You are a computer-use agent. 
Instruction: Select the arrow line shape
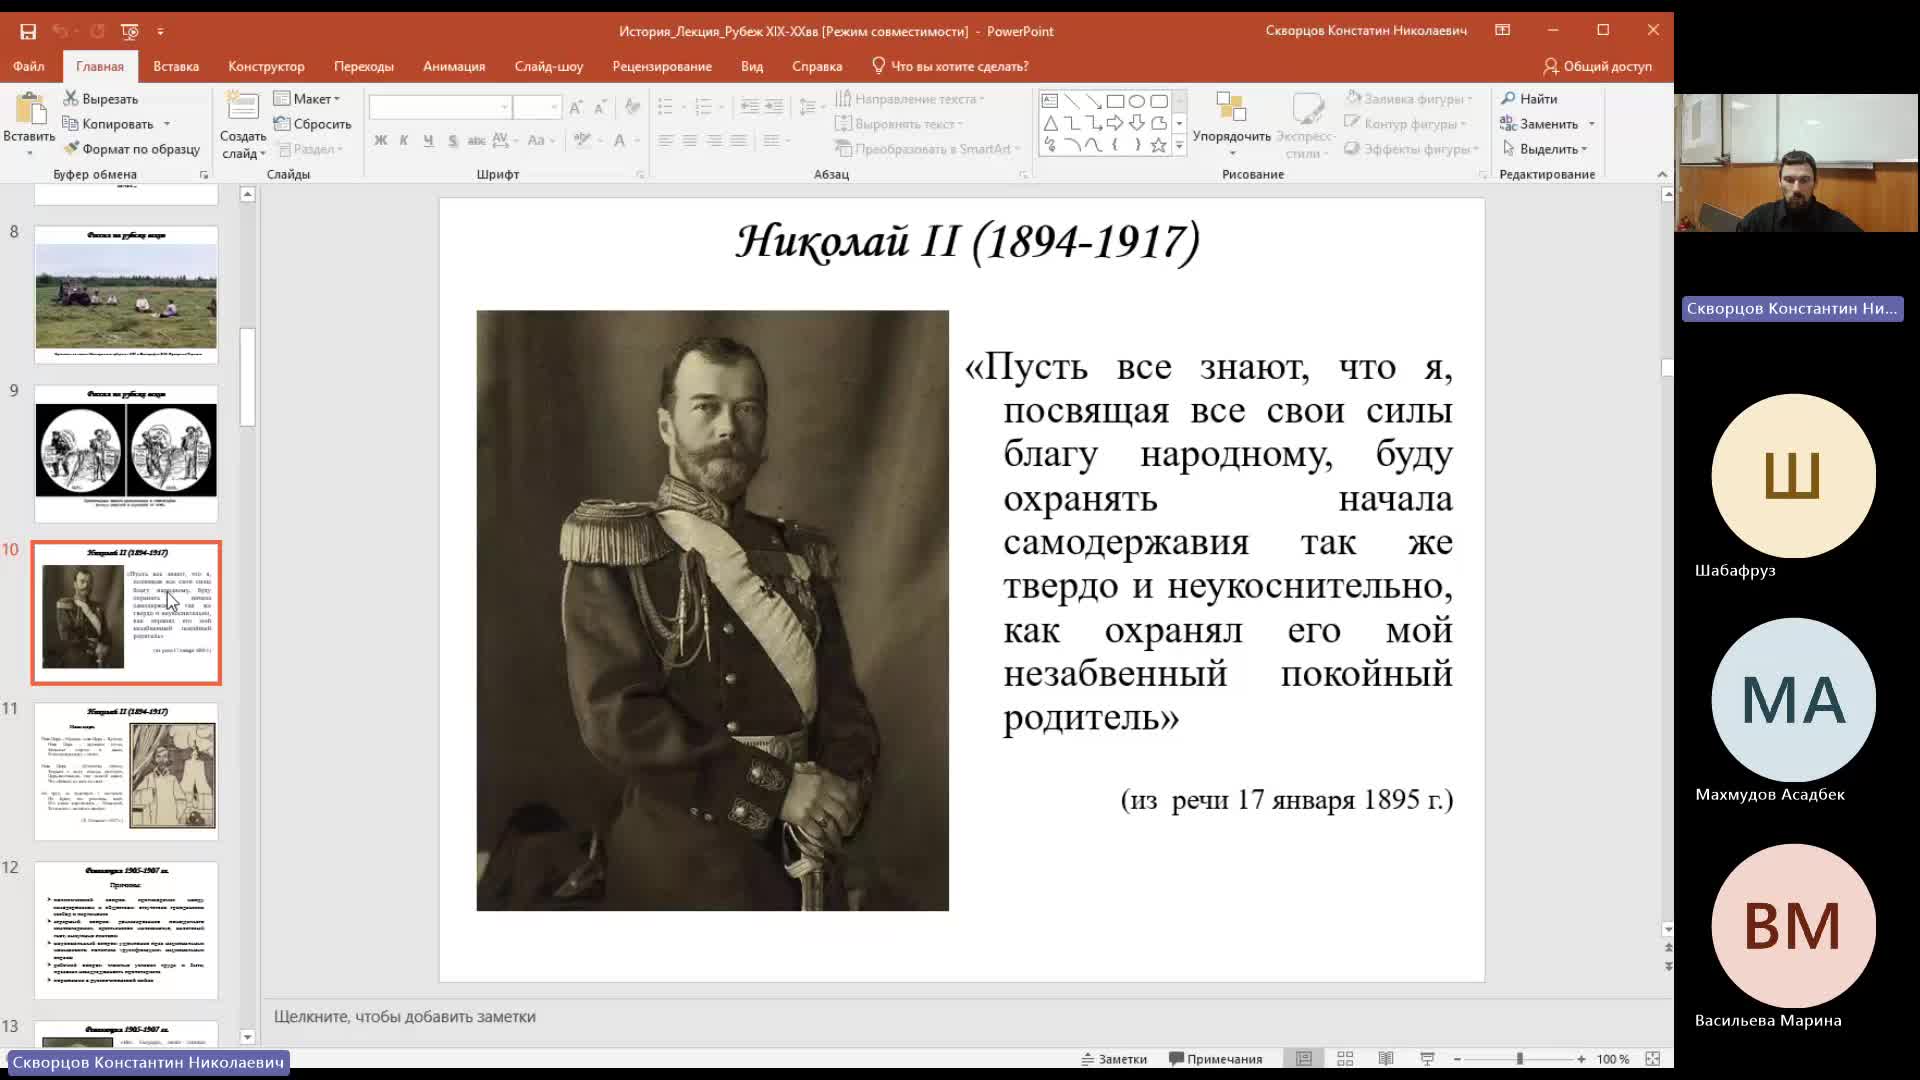click(1093, 101)
